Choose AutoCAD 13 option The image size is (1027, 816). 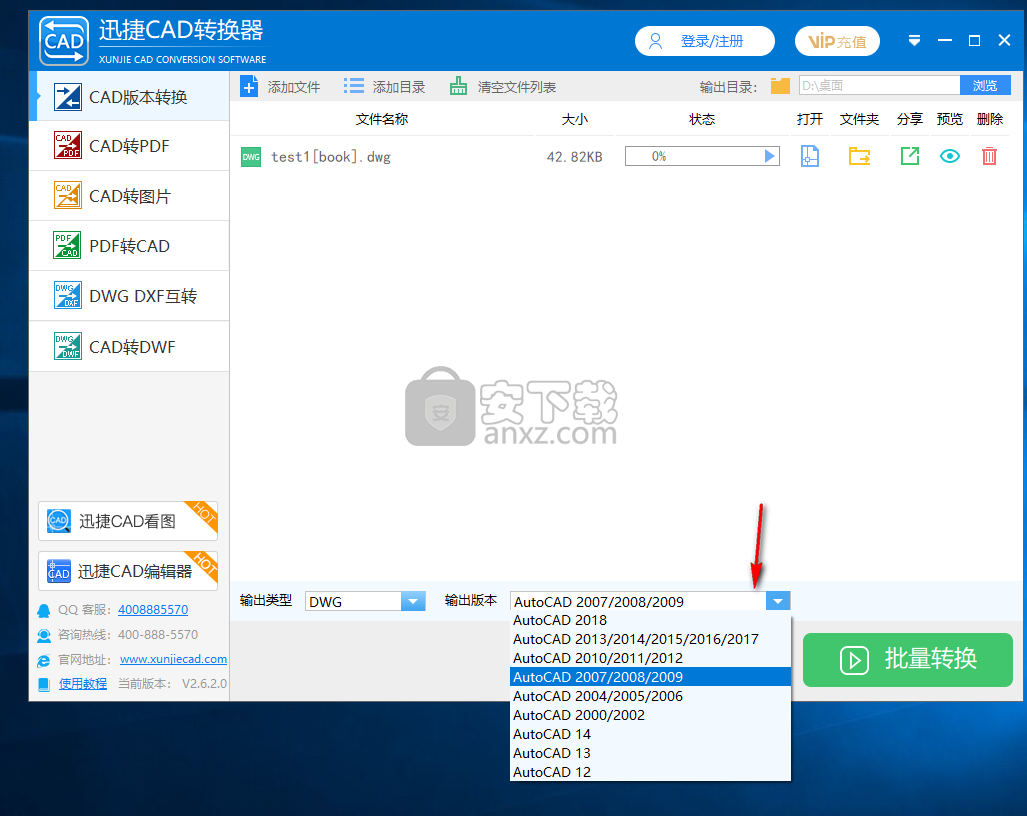click(650, 753)
